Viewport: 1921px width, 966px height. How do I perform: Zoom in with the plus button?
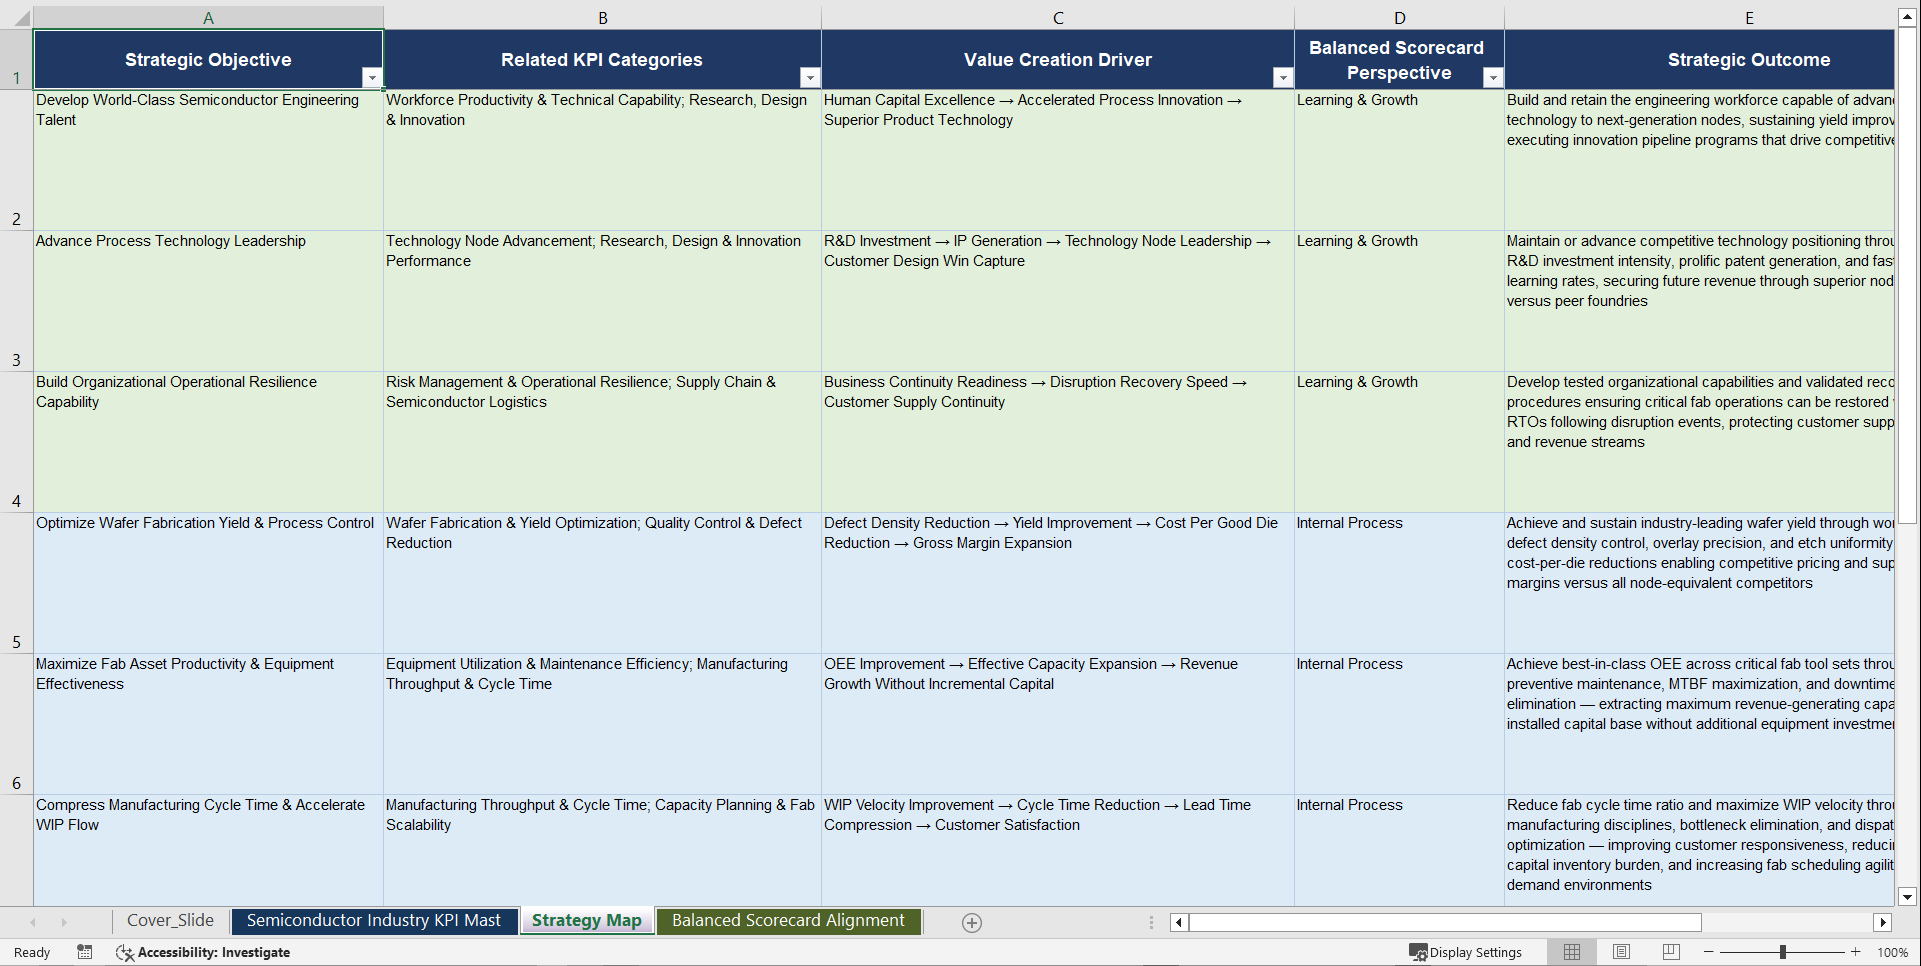click(x=1856, y=952)
